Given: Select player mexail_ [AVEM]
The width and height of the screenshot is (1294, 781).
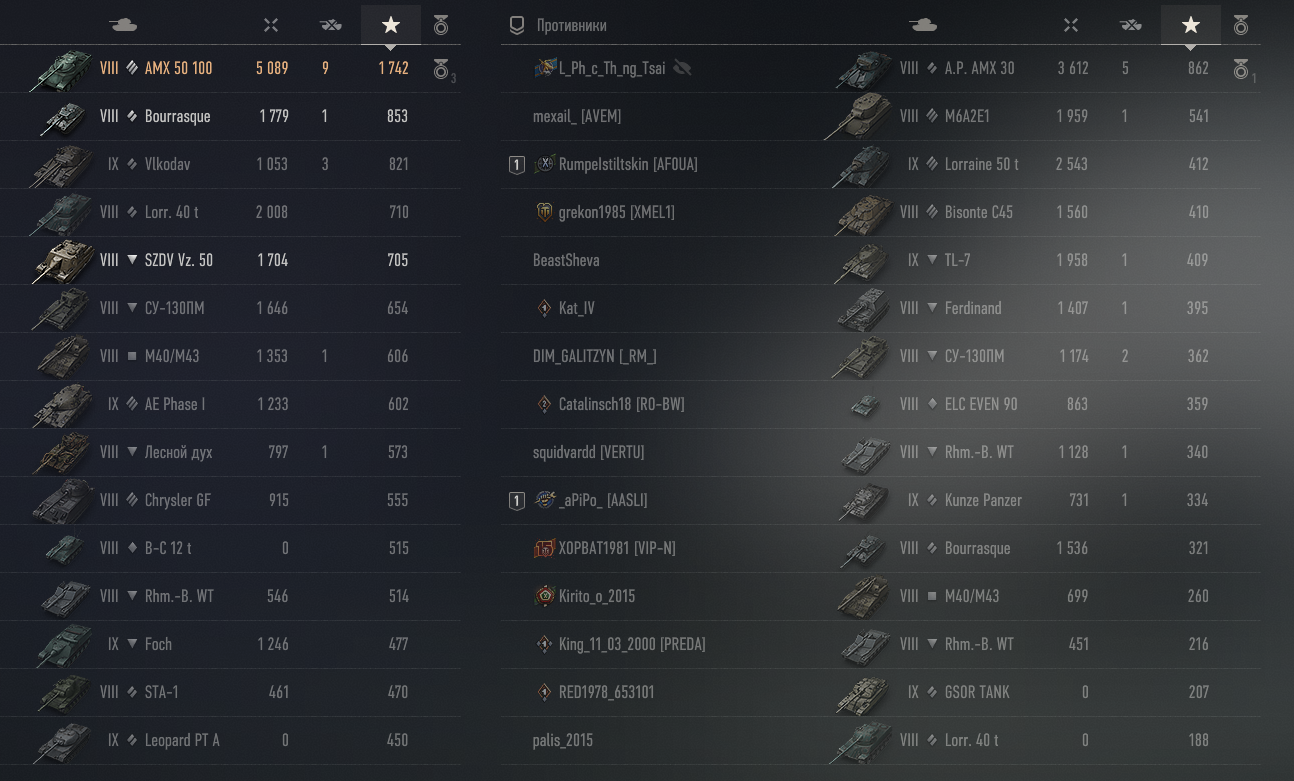Looking at the screenshot, I should point(577,116).
